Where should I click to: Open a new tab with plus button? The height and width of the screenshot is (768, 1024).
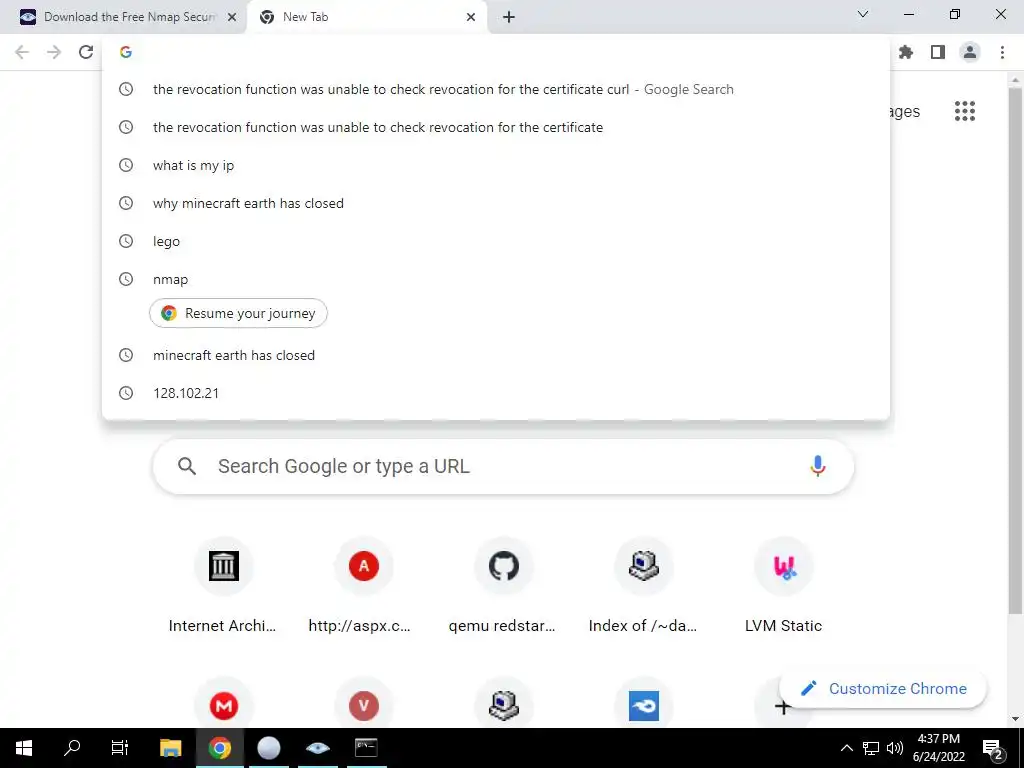click(x=509, y=17)
